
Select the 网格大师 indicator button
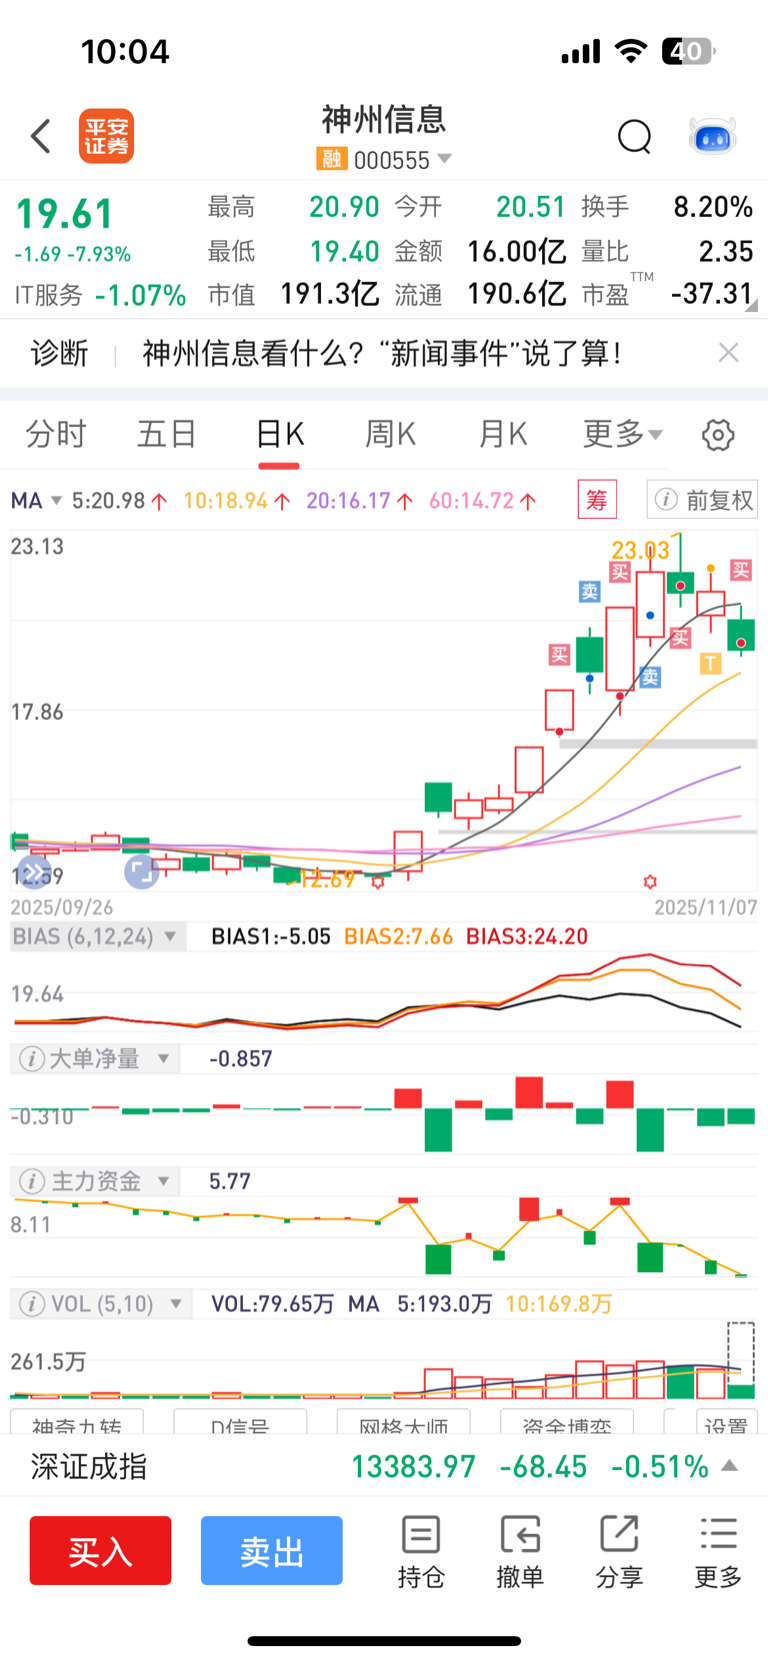(404, 1423)
